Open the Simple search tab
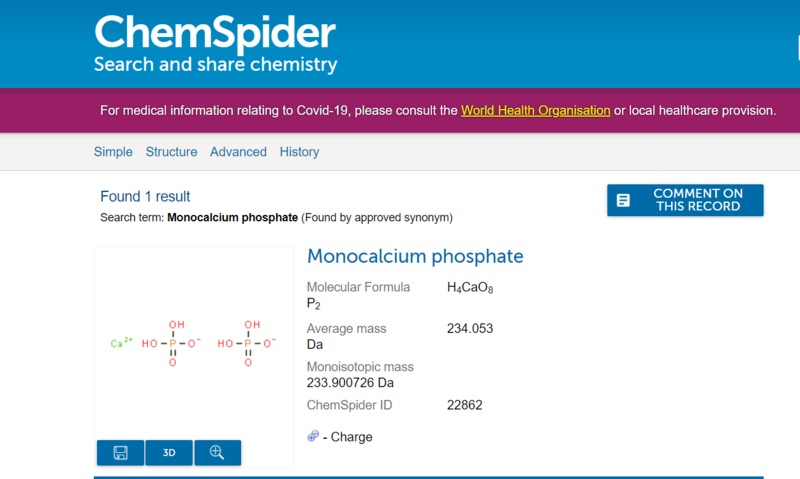Viewport: 800px width, 479px height. click(113, 152)
